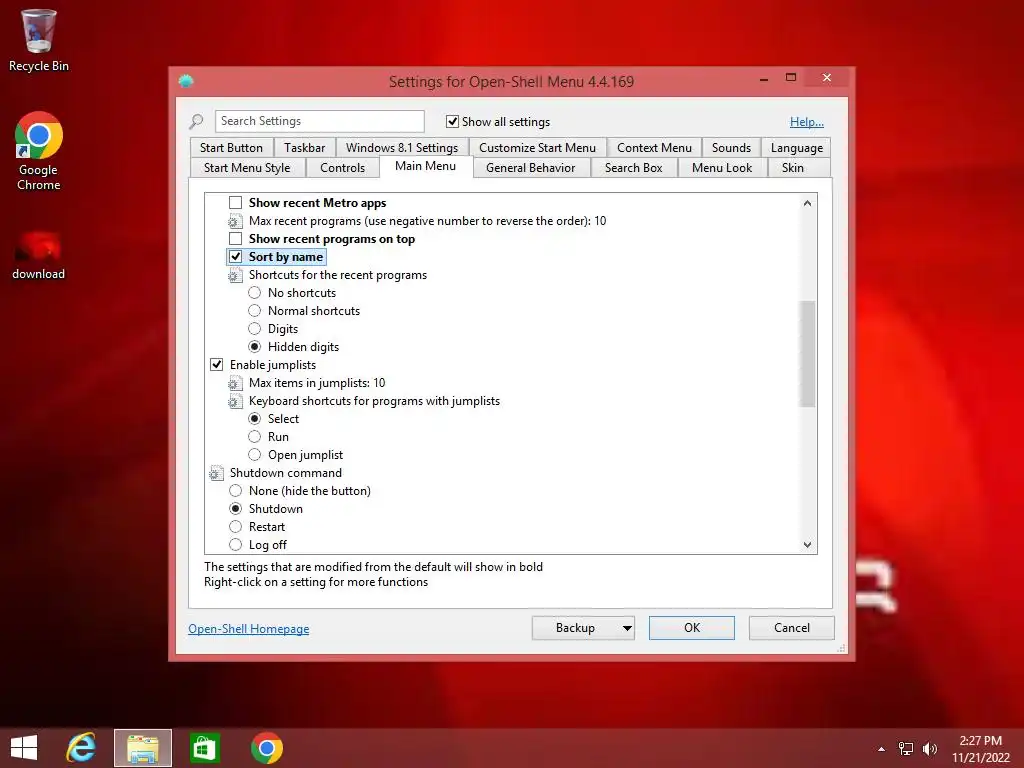Open Windows 8.1 Settings tab

[x=402, y=148]
